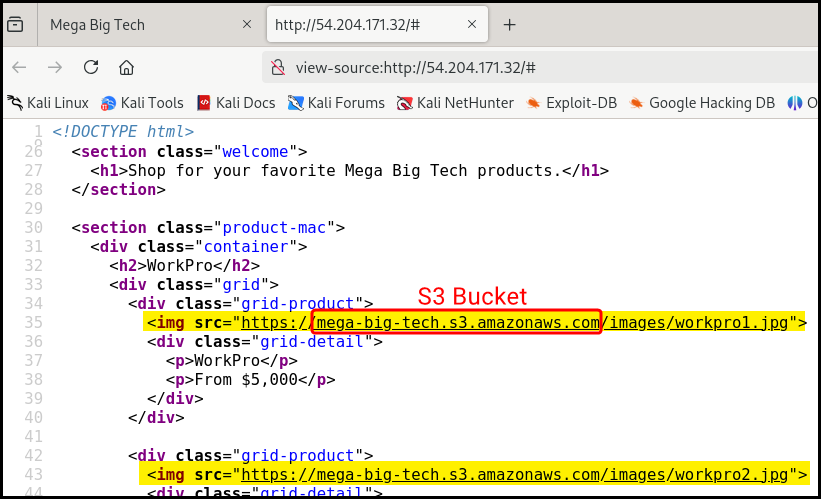Open the Firefox tab overview icon
821x499 pixels.
(x=15, y=25)
